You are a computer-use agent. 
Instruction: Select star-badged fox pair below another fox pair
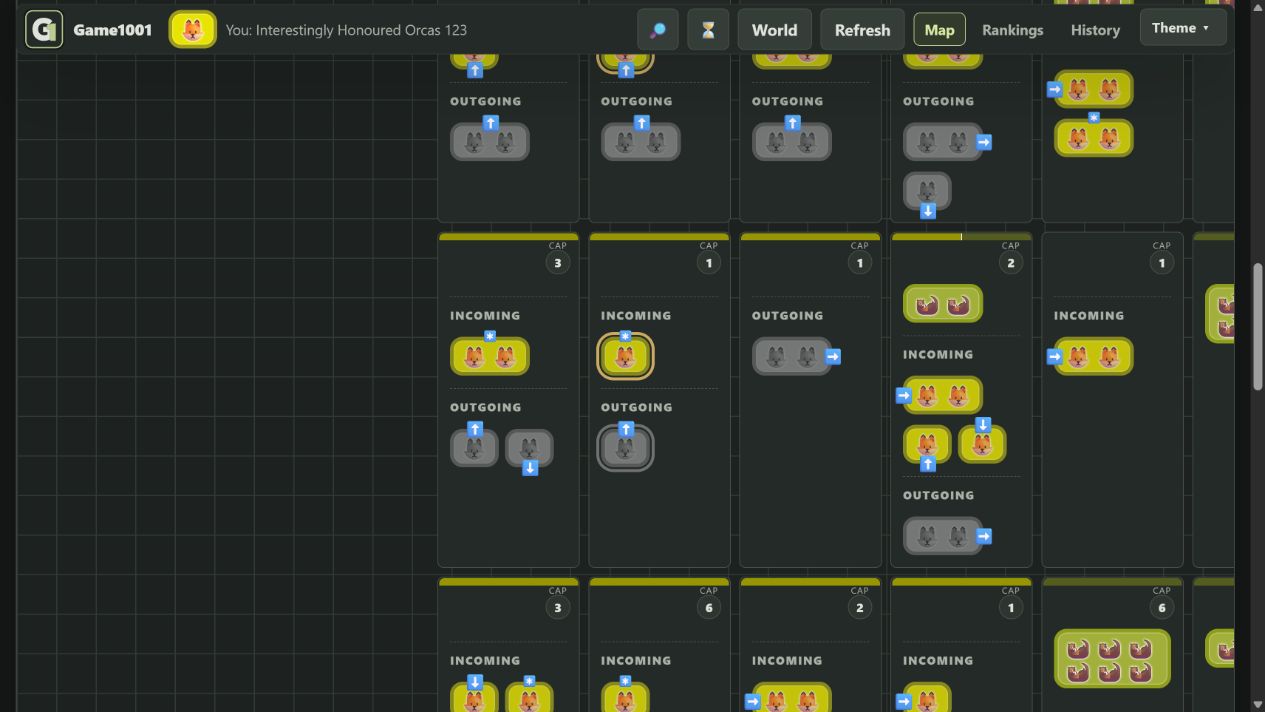tap(1094, 138)
